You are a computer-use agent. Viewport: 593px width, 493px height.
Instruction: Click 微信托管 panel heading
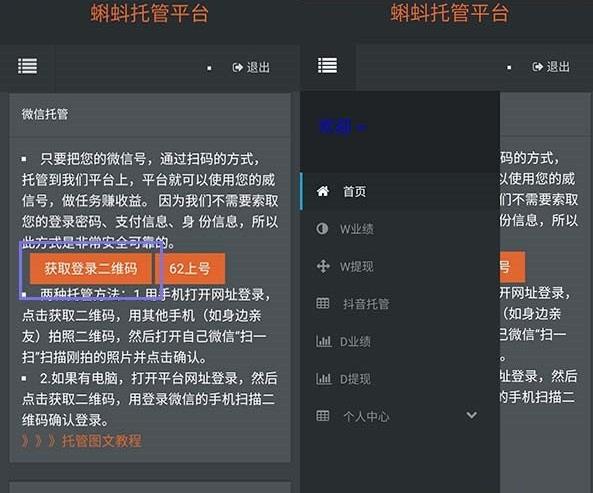click(45, 114)
